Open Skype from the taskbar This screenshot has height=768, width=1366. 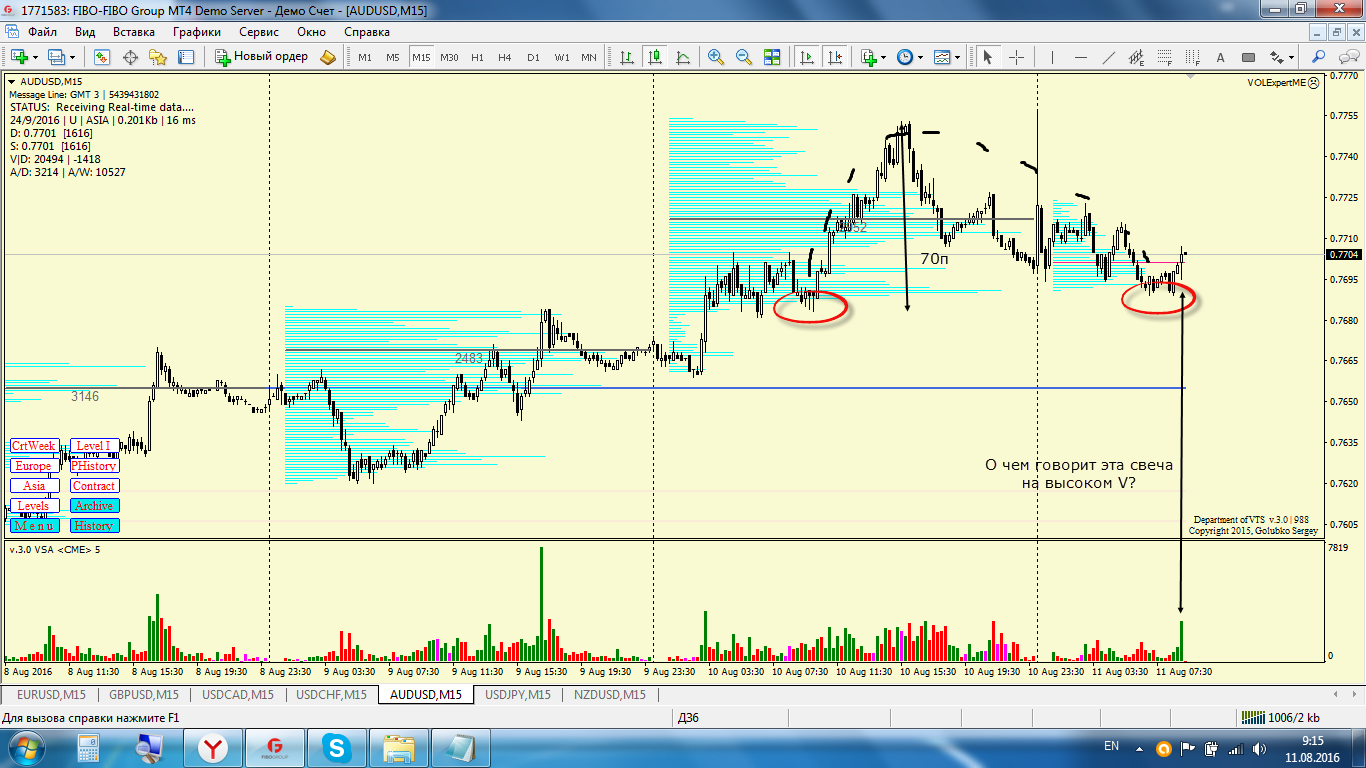point(337,747)
